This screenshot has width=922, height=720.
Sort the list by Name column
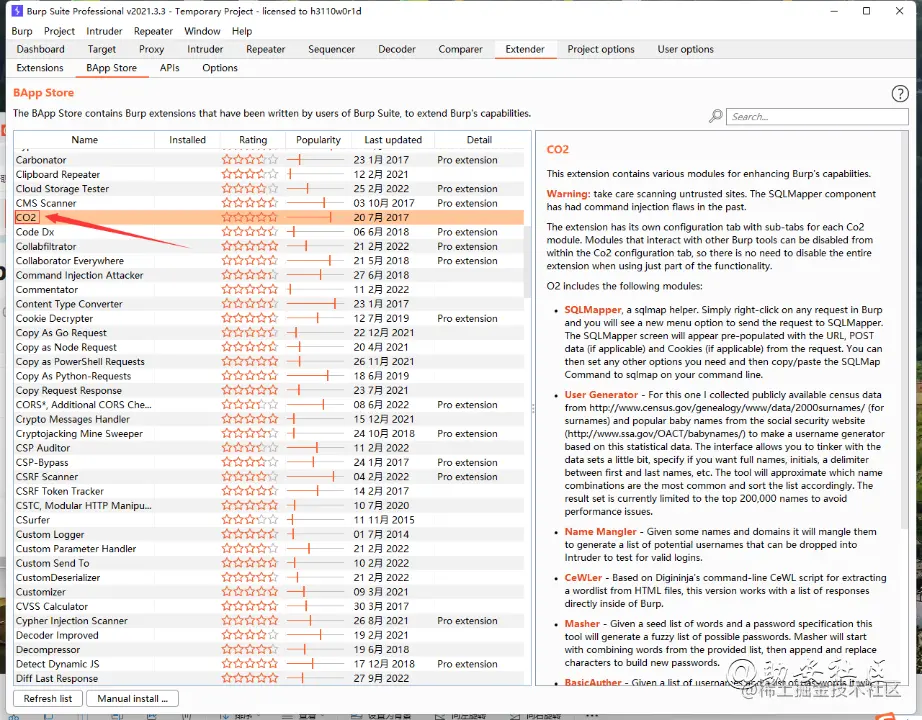pyautogui.click(x=85, y=140)
